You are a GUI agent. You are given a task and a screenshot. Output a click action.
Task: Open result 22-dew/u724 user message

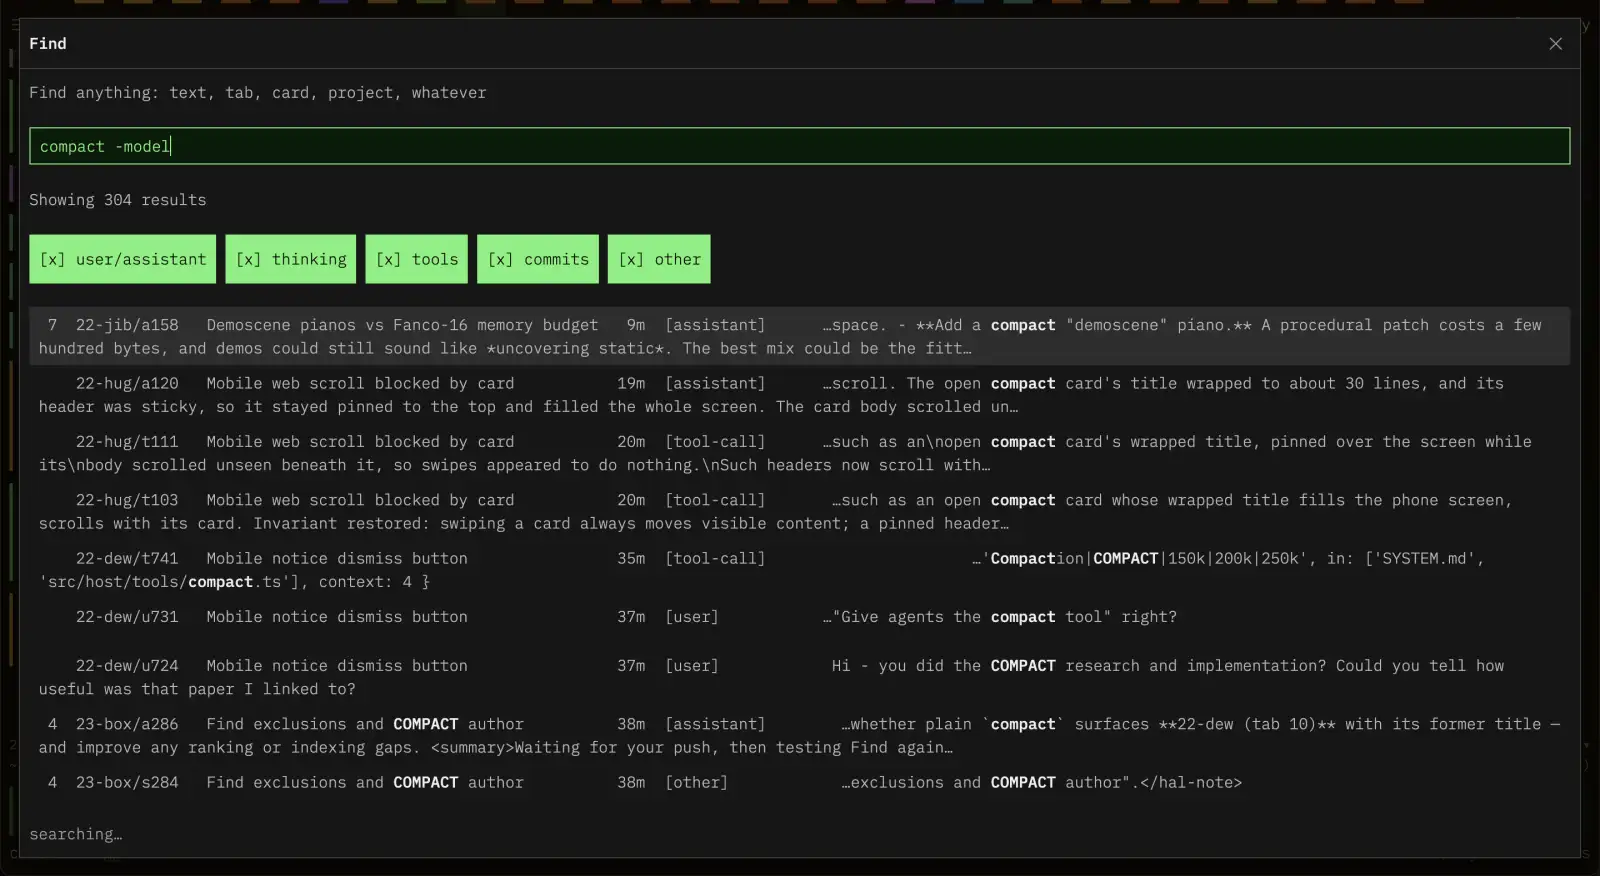point(800,677)
